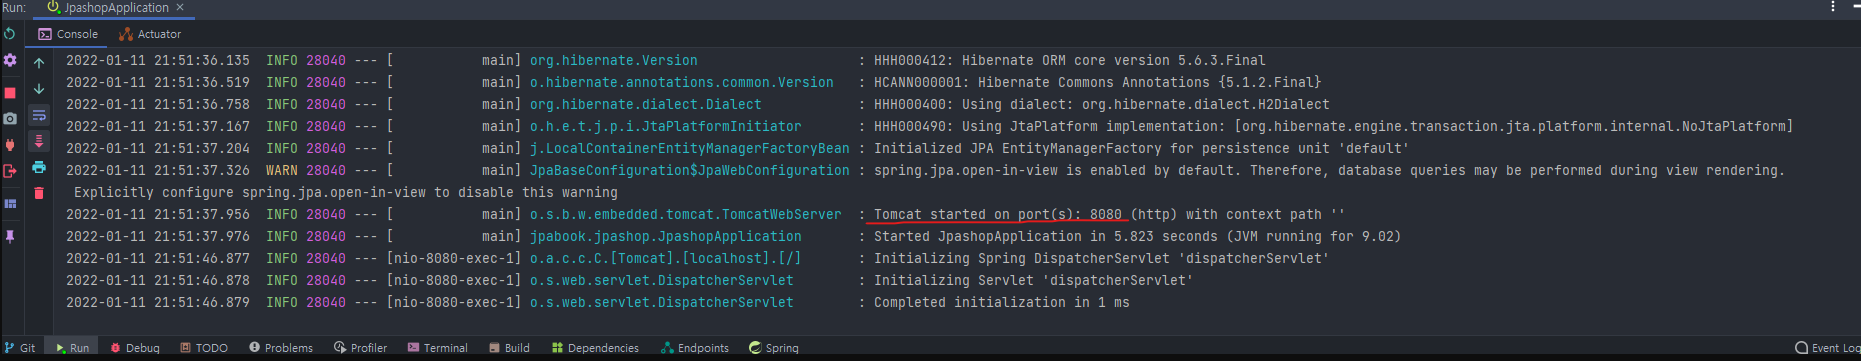1861x361 pixels.
Task: Toggle scroll to end of console
Action: tap(39, 141)
